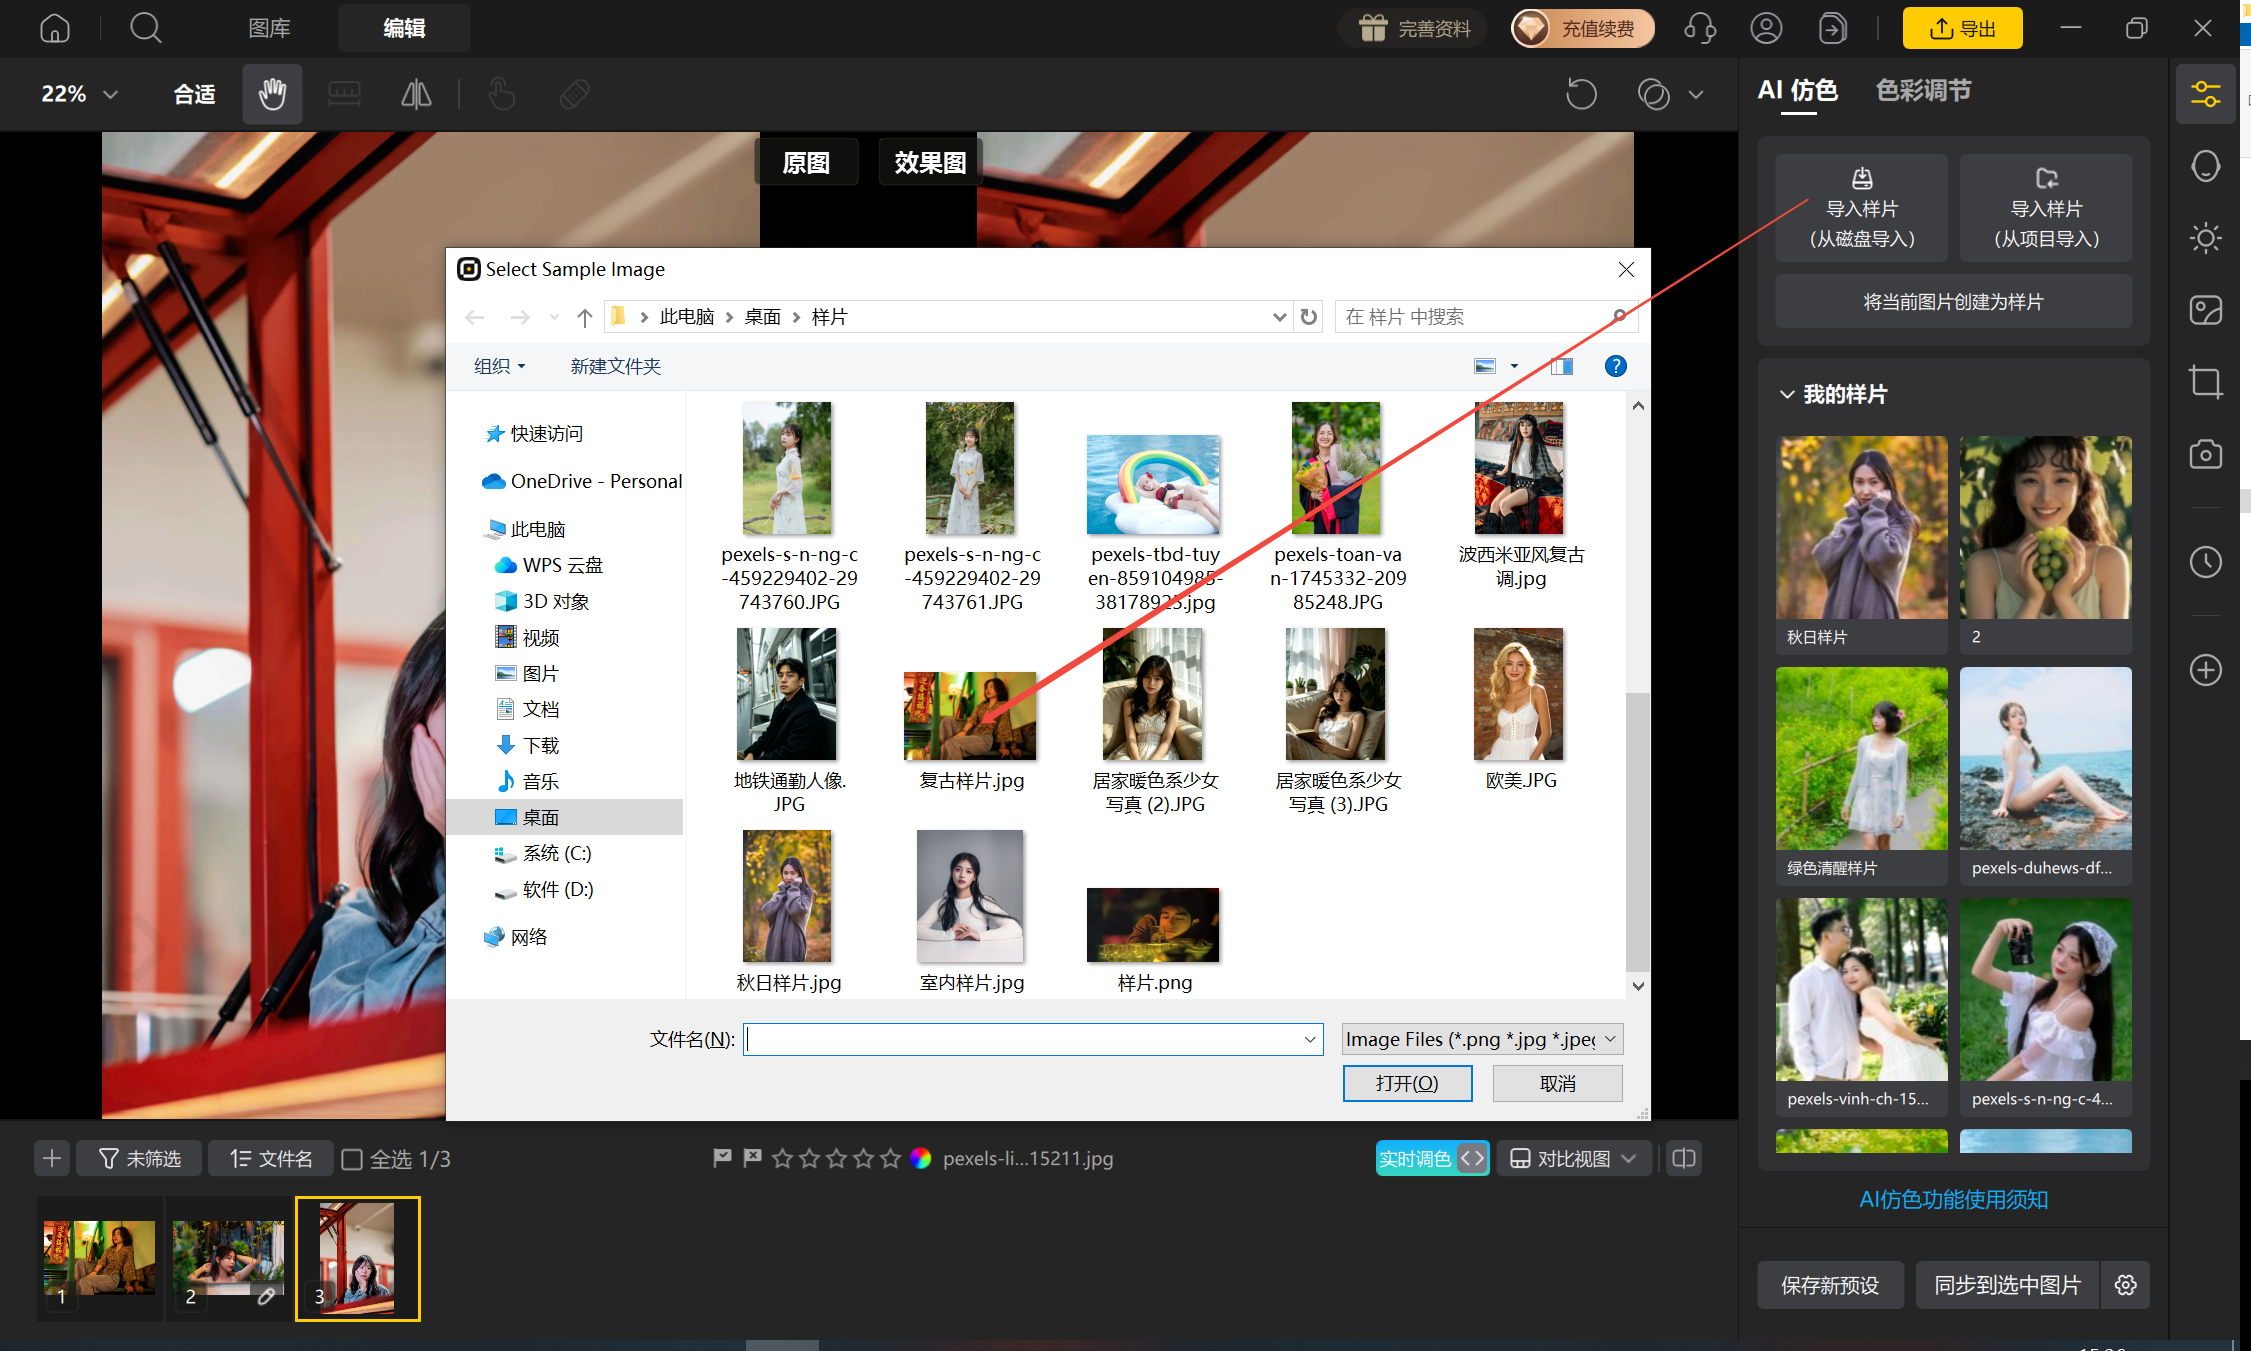Click 将当前图片创建为样片 button

click(1953, 302)
